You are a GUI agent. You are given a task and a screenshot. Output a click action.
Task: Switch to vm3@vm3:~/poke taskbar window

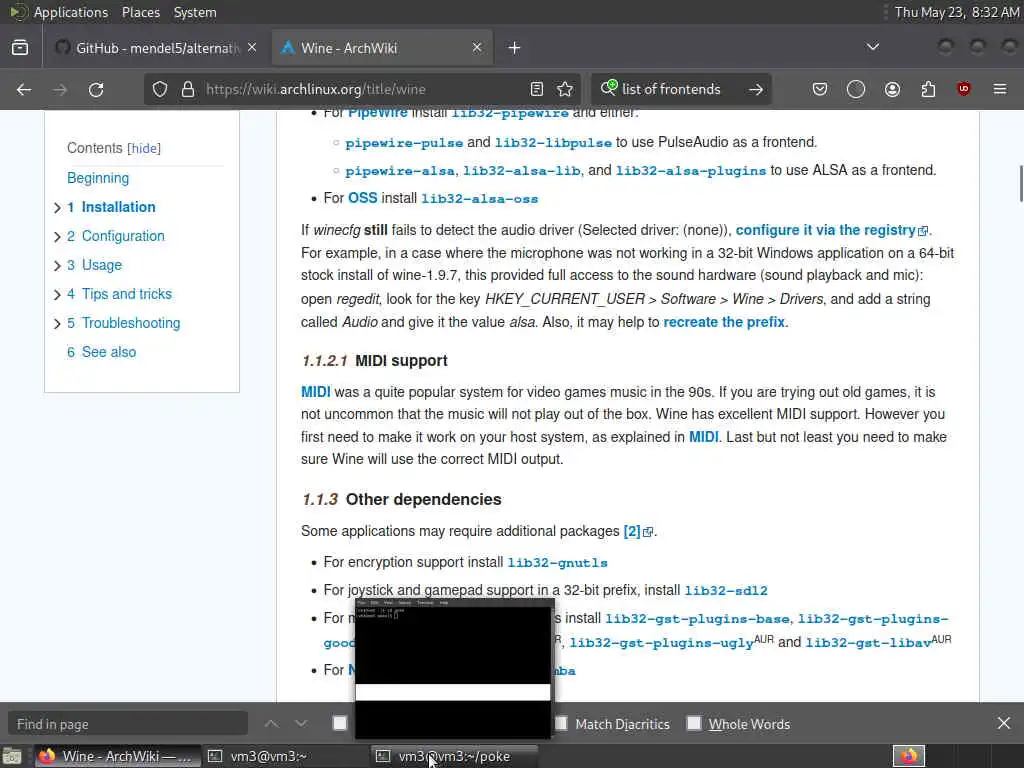pyautogui.click(x=455, y=756)
